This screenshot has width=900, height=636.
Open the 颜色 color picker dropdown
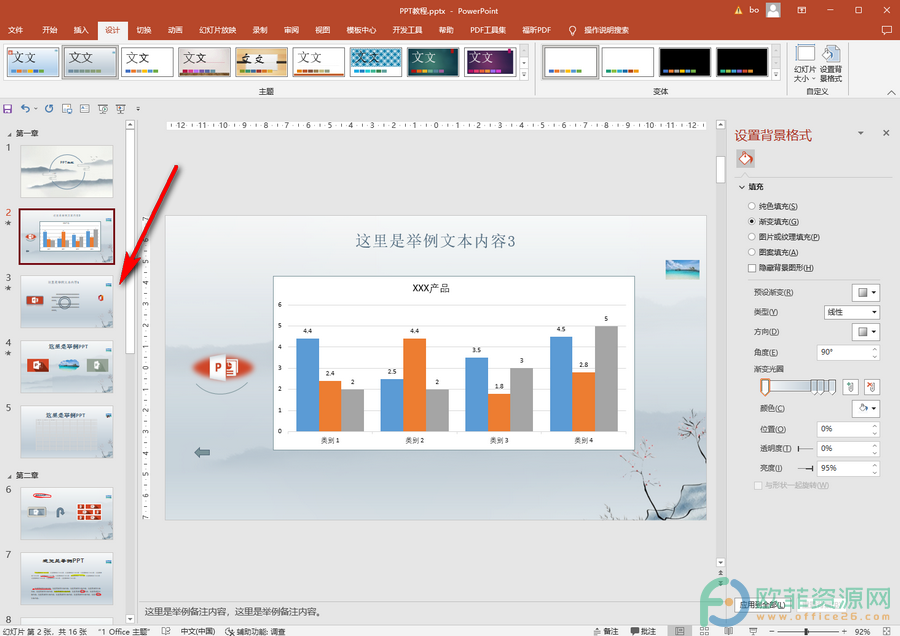pyautogui.click(x=866, y=408)
